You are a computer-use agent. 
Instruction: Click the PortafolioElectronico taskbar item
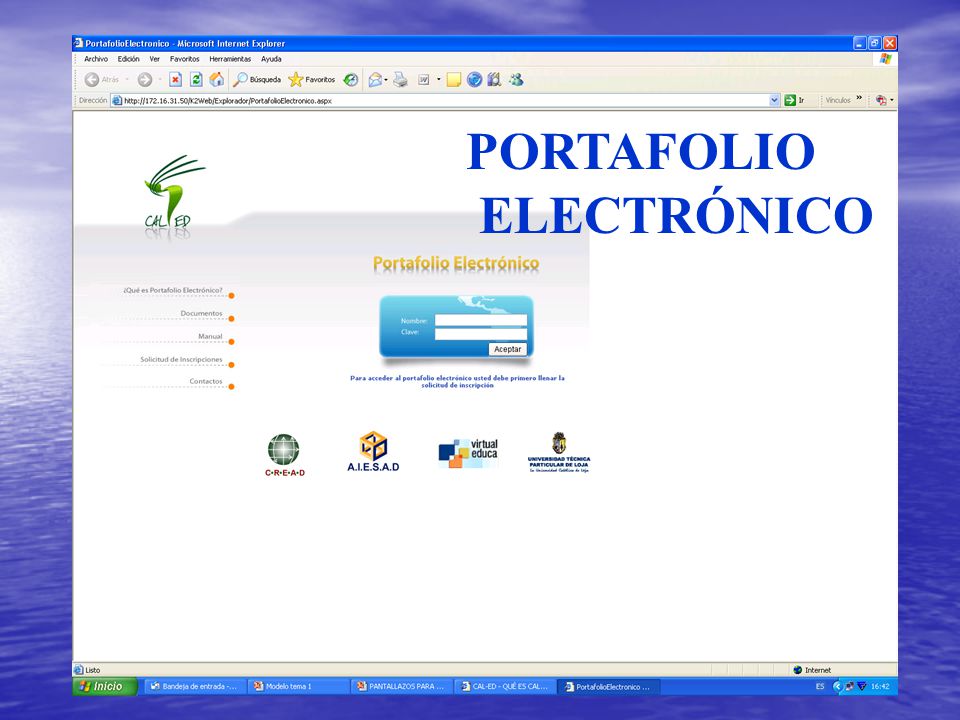point(609,686)
